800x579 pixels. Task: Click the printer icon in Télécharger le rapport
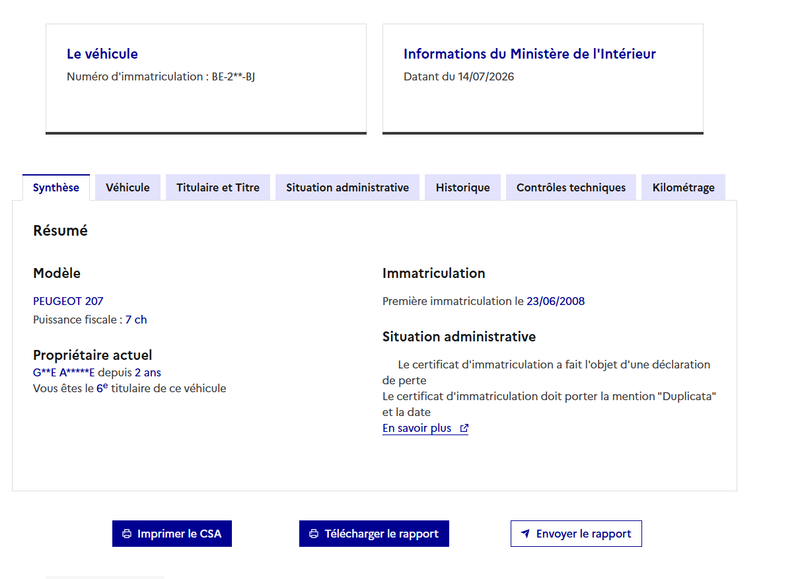click(x=314, y=534)
